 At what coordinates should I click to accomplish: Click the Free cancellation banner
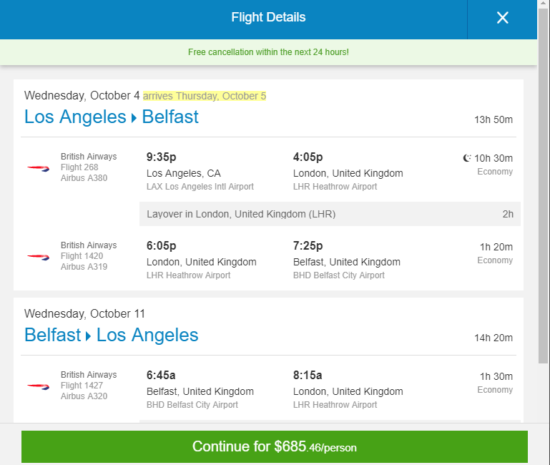(268, 52)
